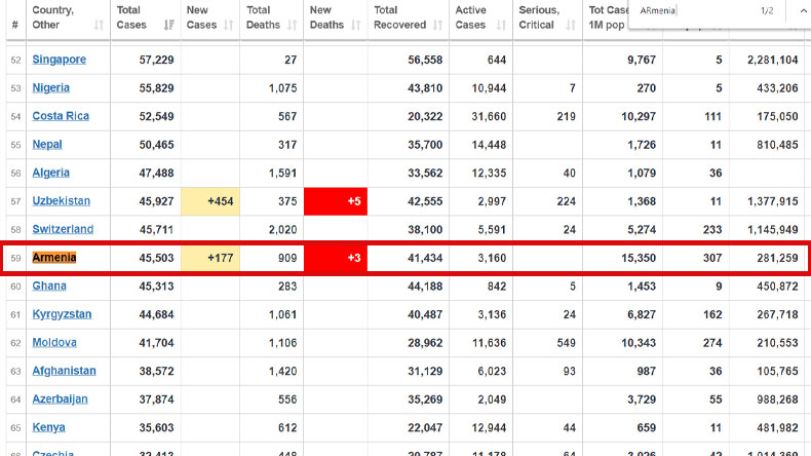Select Switzerland total deaths 2,020
The width and height of the screenshot is (811, 456).
pyautogui.click(x=283, y=229)
